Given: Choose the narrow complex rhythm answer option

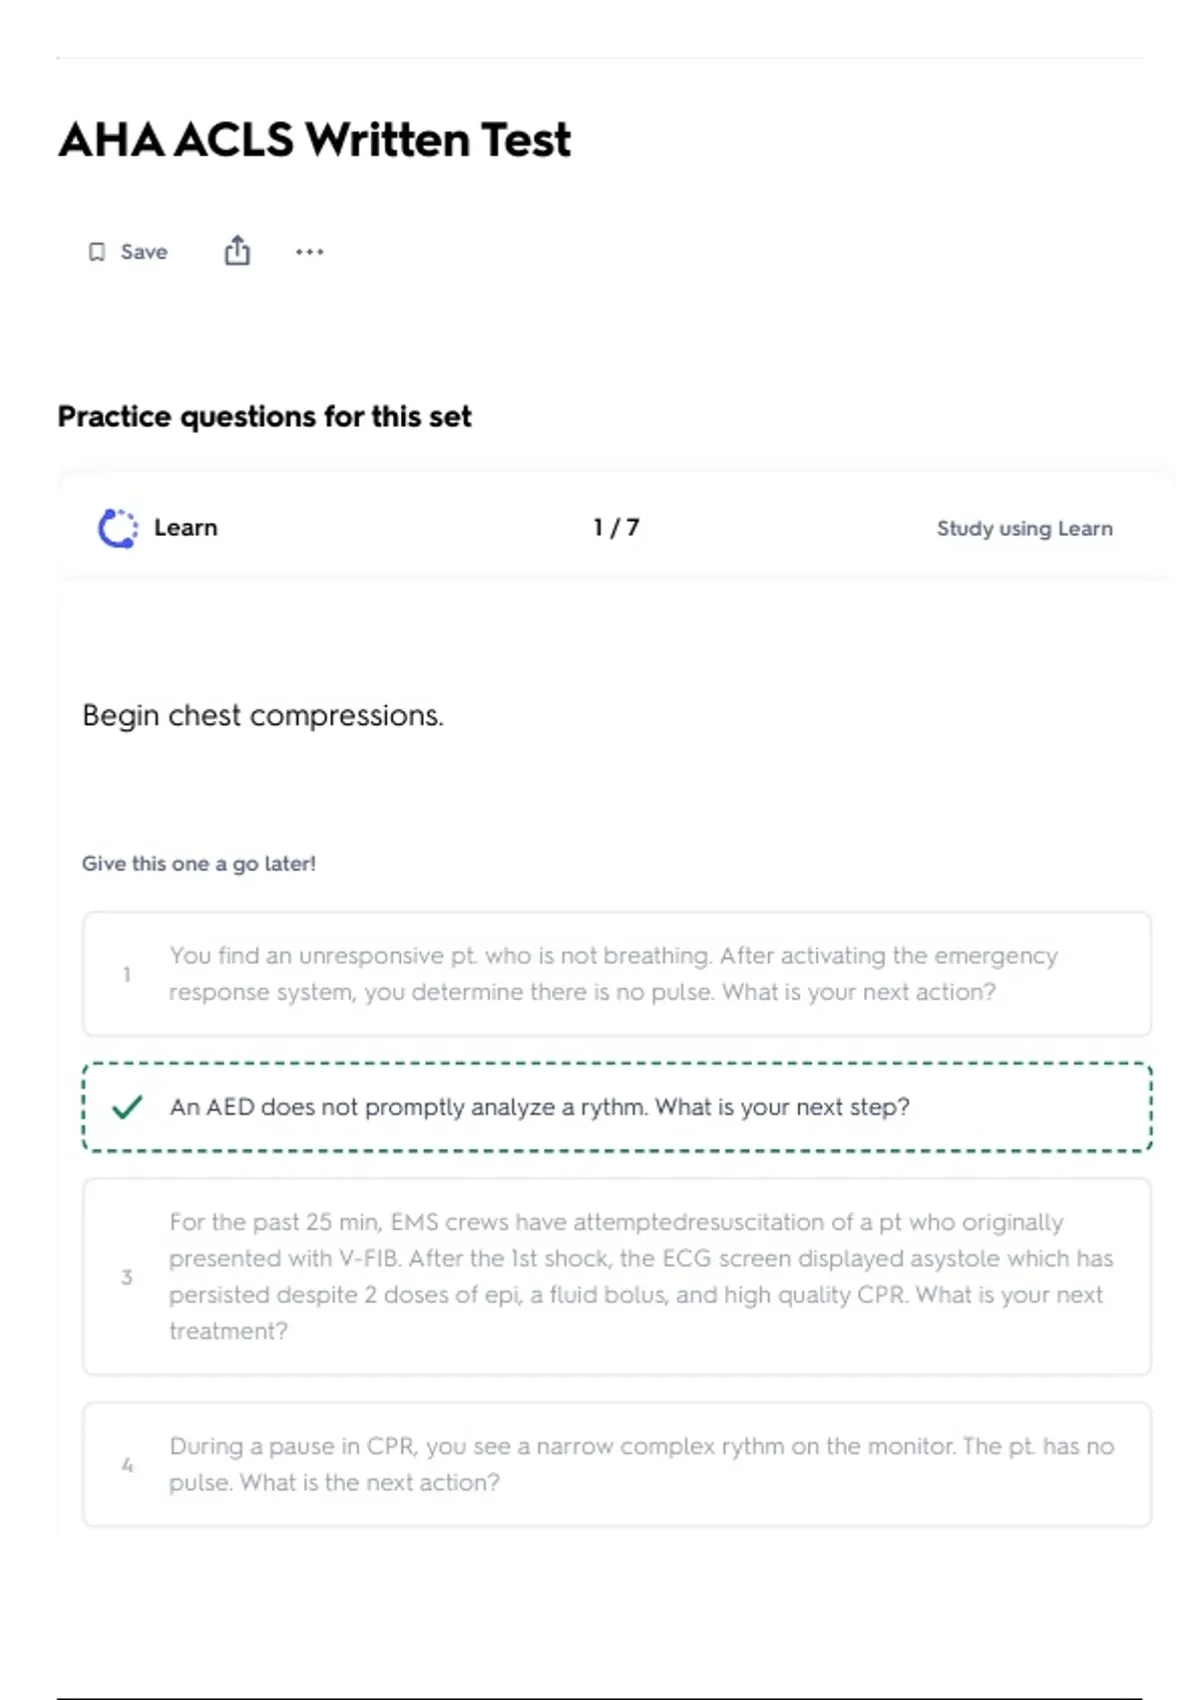Looking at the screenshot, I should 640,1465.
